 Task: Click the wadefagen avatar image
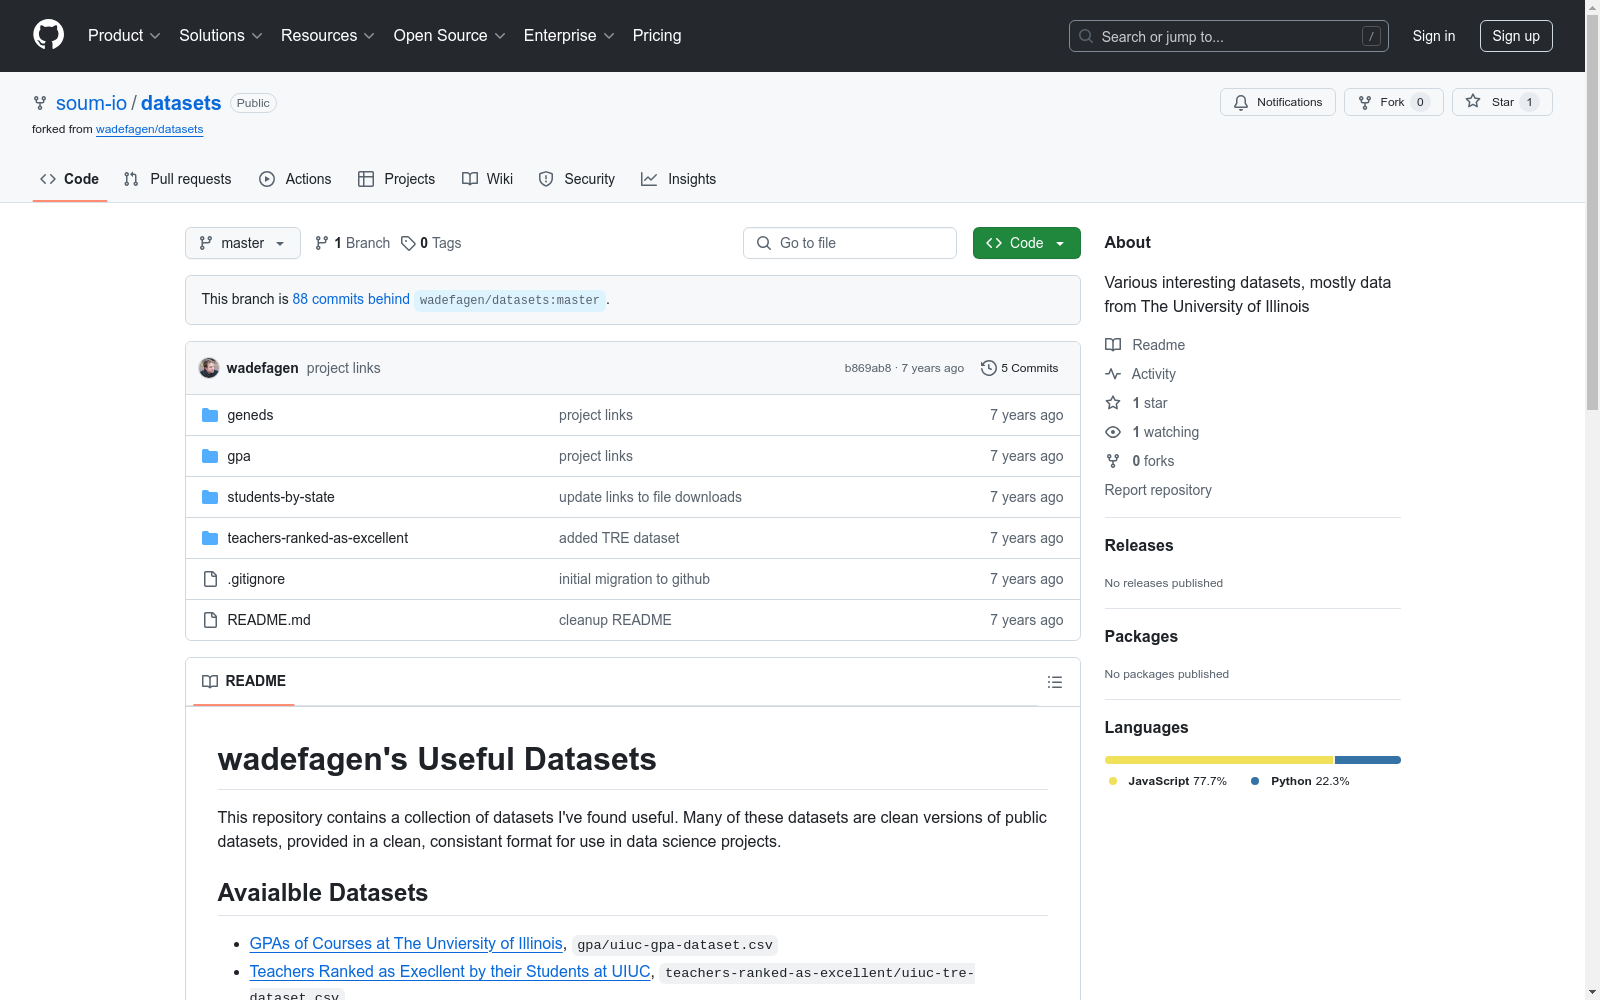209,368
